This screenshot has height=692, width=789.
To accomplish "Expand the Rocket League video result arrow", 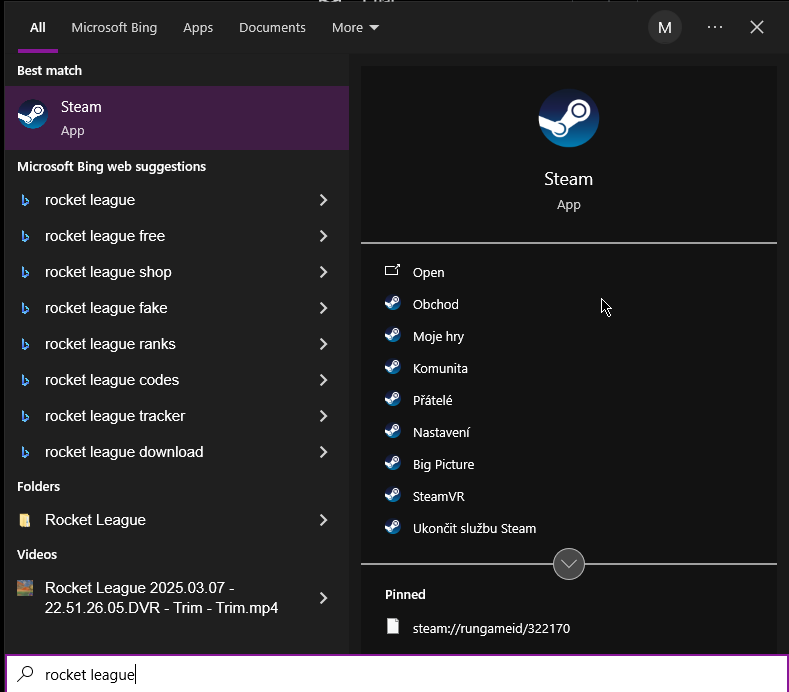I will coord(324,598).
